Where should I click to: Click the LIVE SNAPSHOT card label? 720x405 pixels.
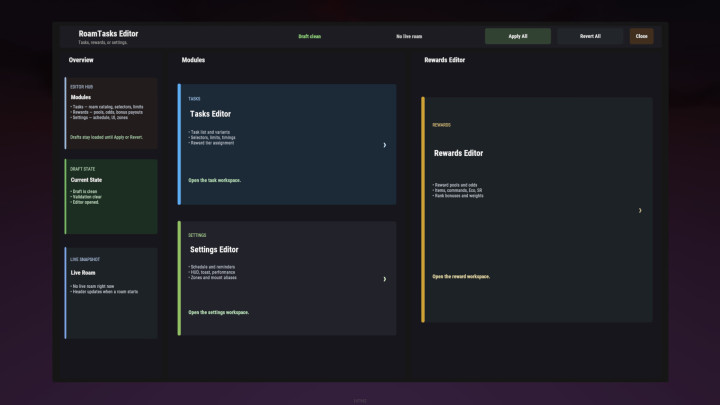pos(84,259)
